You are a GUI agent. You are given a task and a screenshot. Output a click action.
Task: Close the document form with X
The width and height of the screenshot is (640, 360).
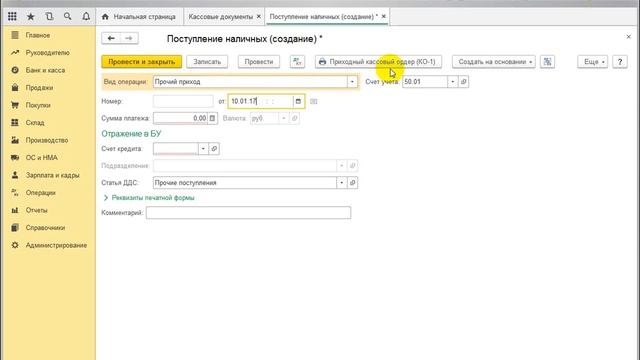(x=629, y=37)
